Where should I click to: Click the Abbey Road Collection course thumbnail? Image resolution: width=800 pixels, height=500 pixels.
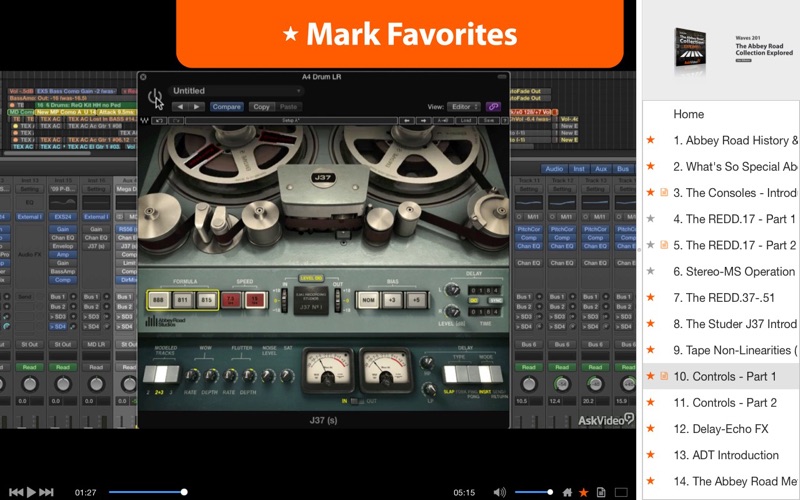coord(690,49)
